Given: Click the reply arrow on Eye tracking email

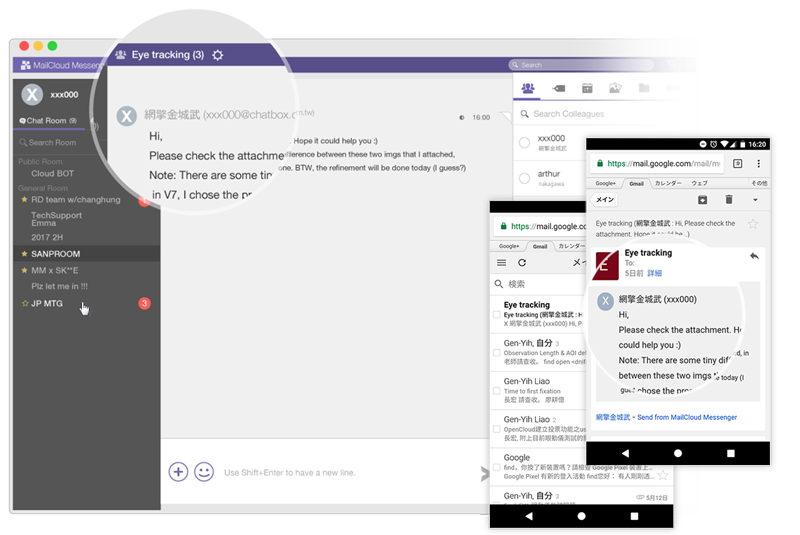Looking at the screenshot, I should tap(753, 257).
